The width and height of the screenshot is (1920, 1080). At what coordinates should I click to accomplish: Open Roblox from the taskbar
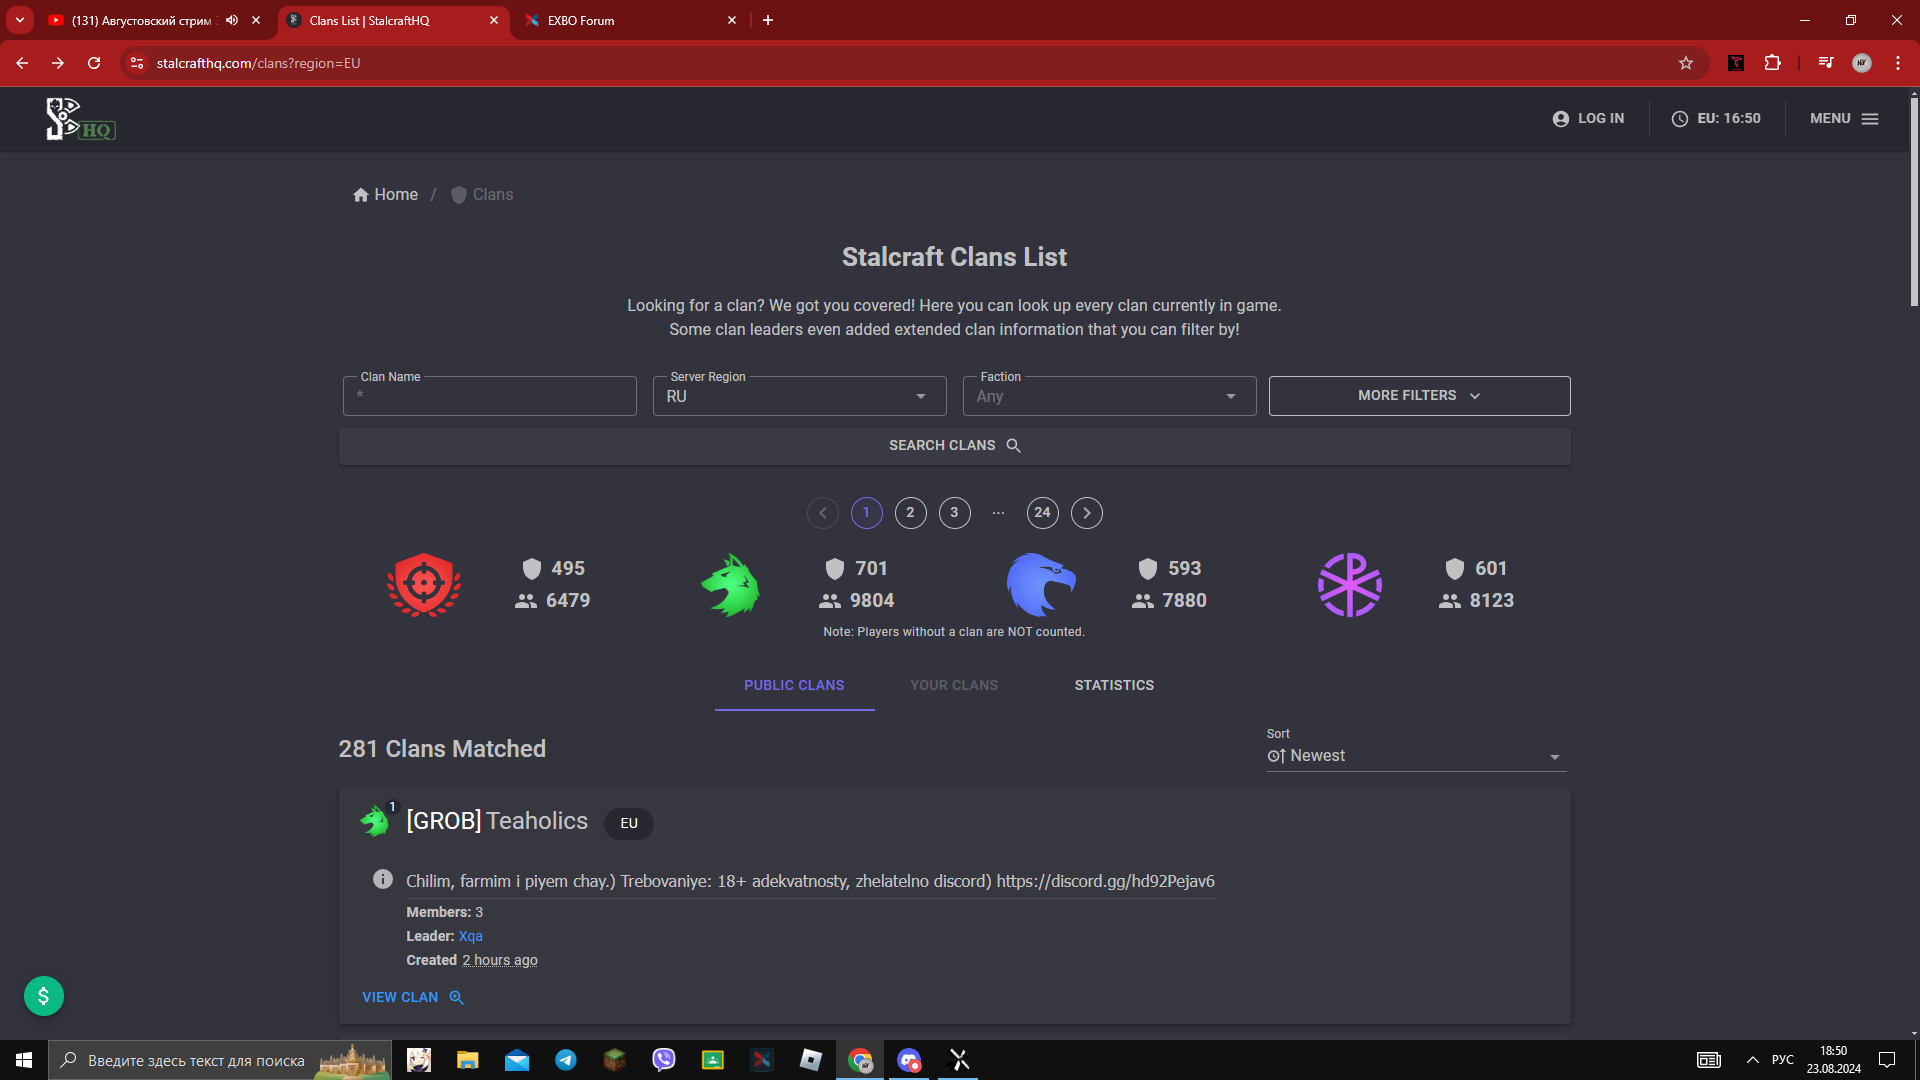click(x=811, y=1060)
